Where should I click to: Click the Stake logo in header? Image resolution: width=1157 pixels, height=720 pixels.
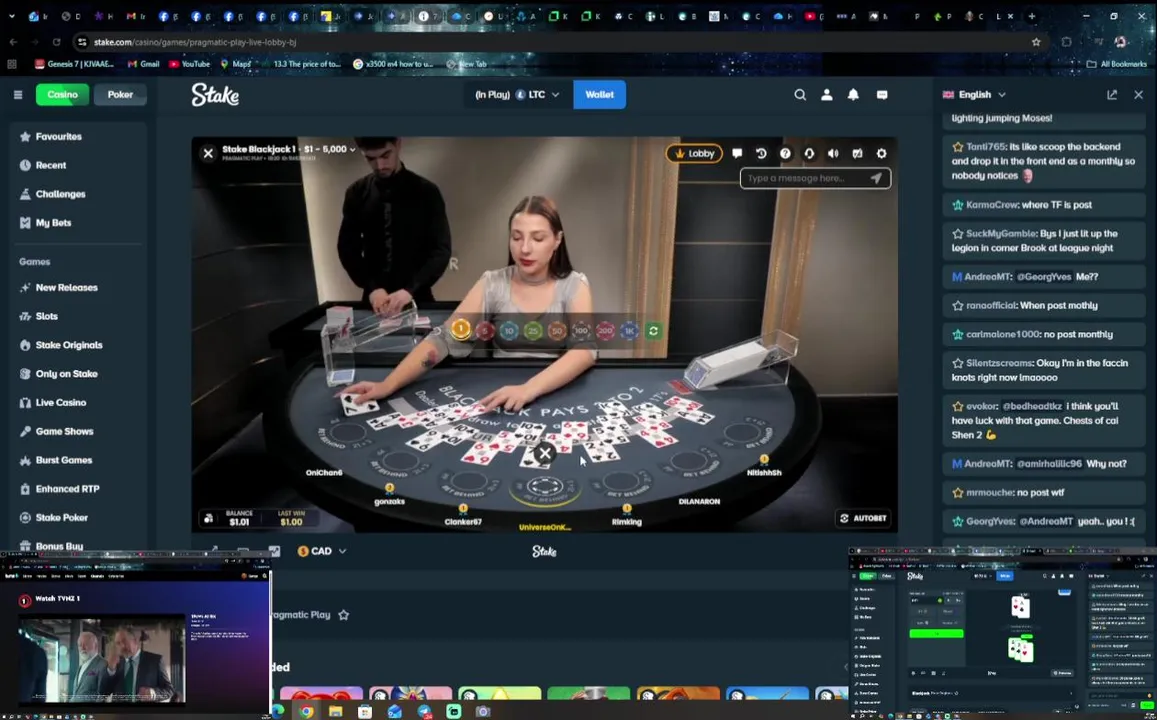pos(215,94)
